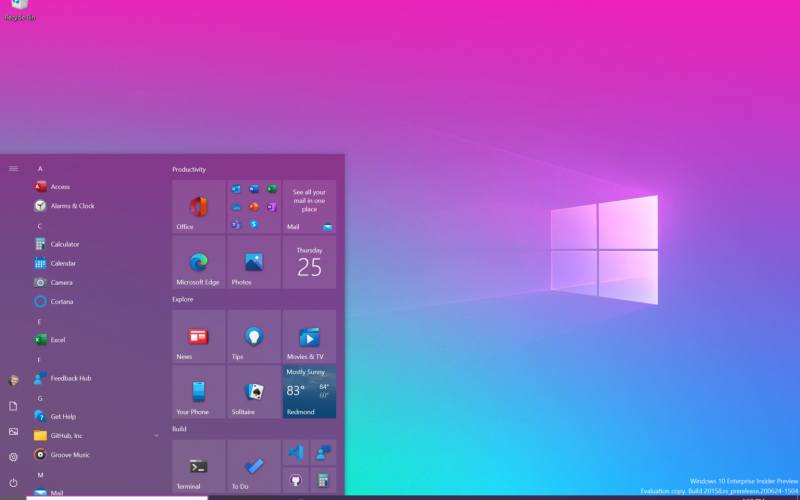Open the Photos tile
This screenshot has width=800, height=500.
(x=254, y=262)
